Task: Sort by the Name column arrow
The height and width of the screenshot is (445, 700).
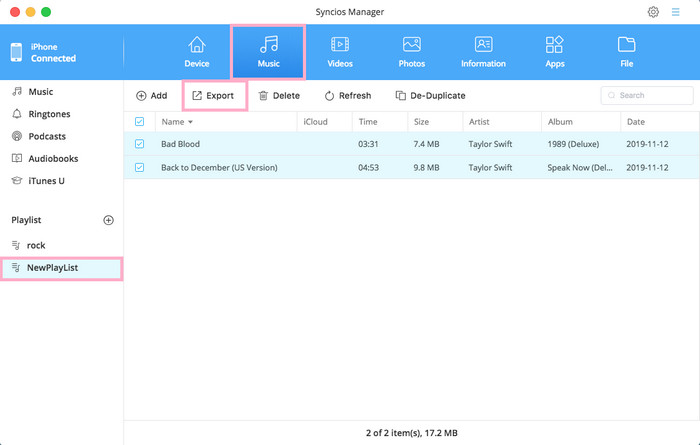Action: coord(191,122)
